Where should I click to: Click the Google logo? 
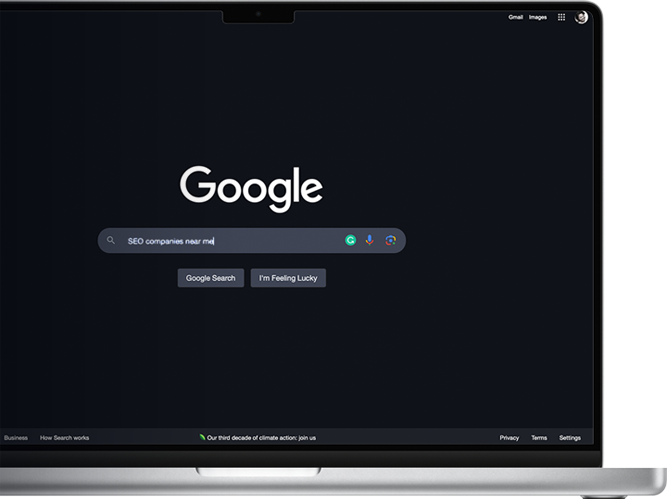(251, 188)
